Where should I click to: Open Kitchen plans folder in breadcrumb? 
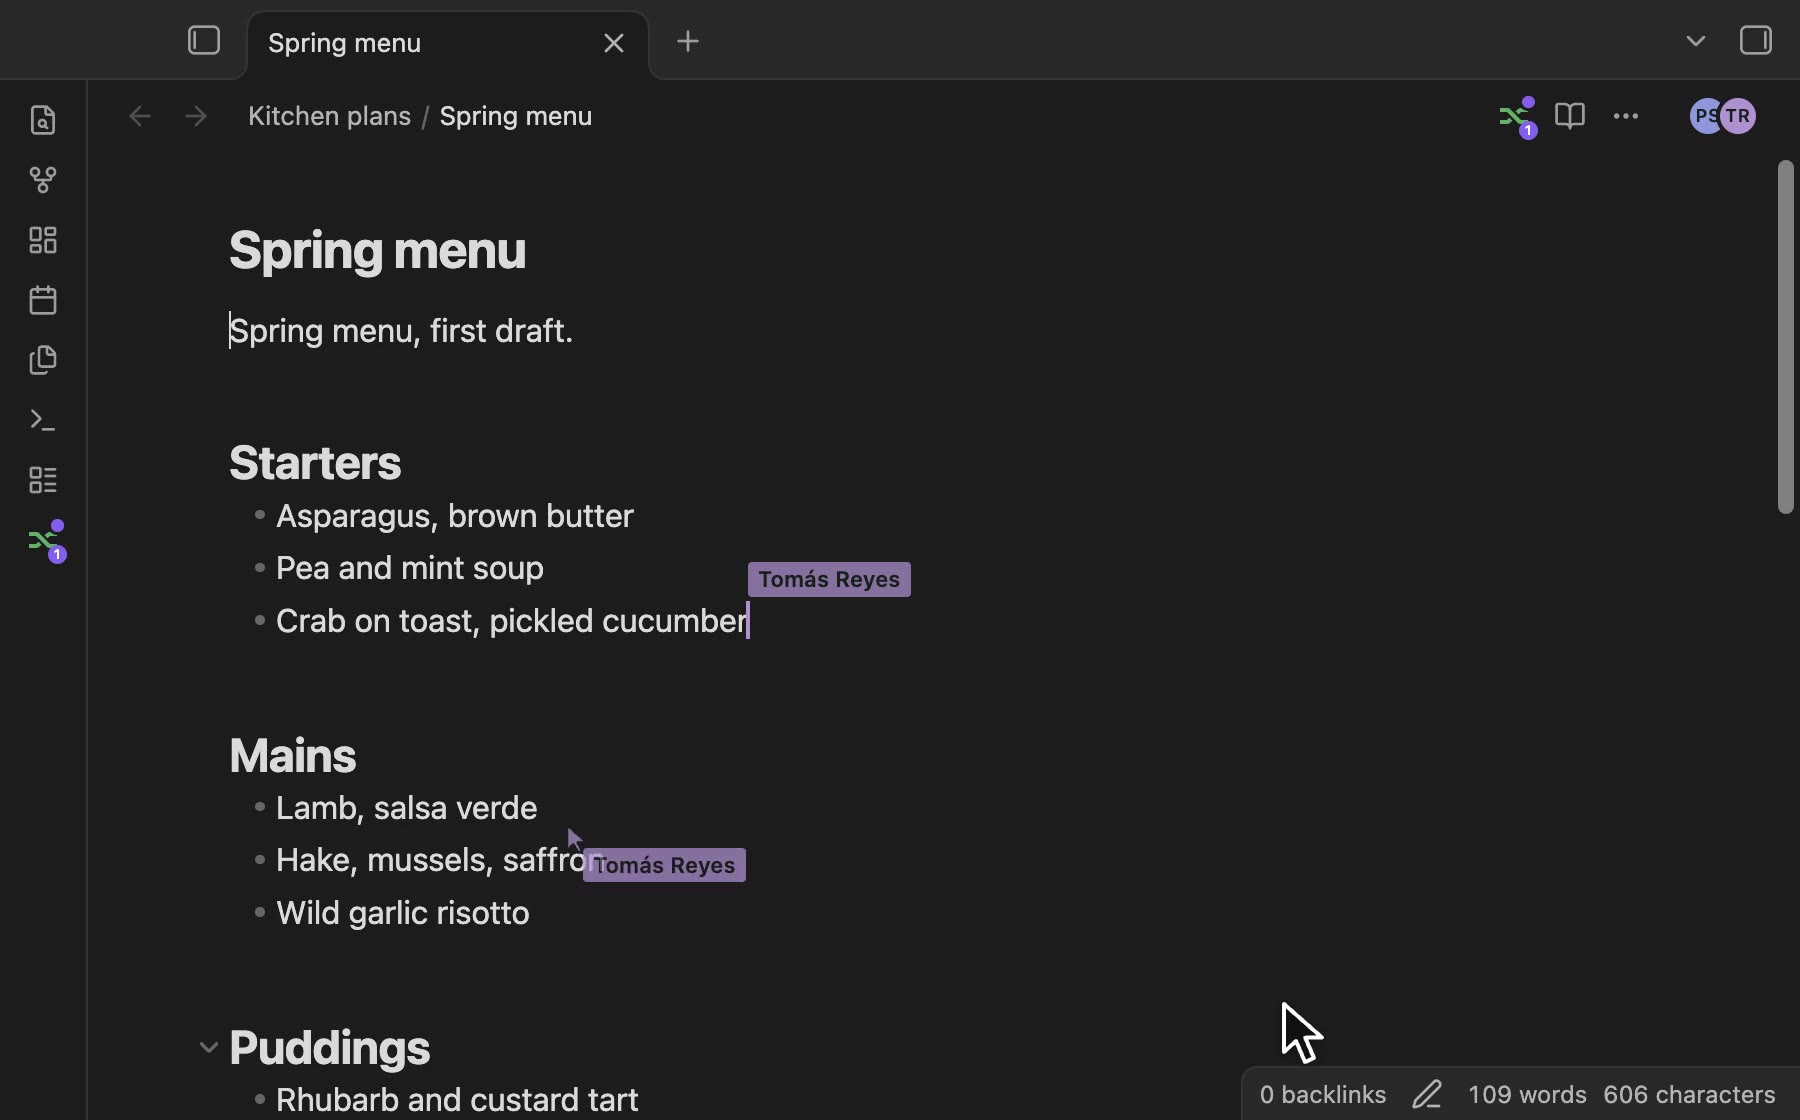coord(329,116)
